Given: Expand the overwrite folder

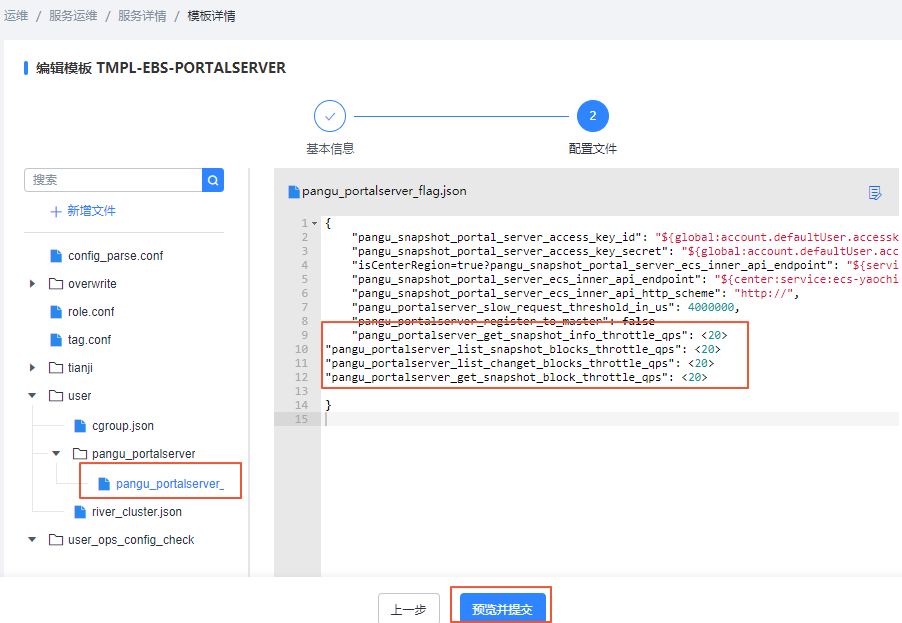Looking at the screenshot, I should (x=32, y=283).
